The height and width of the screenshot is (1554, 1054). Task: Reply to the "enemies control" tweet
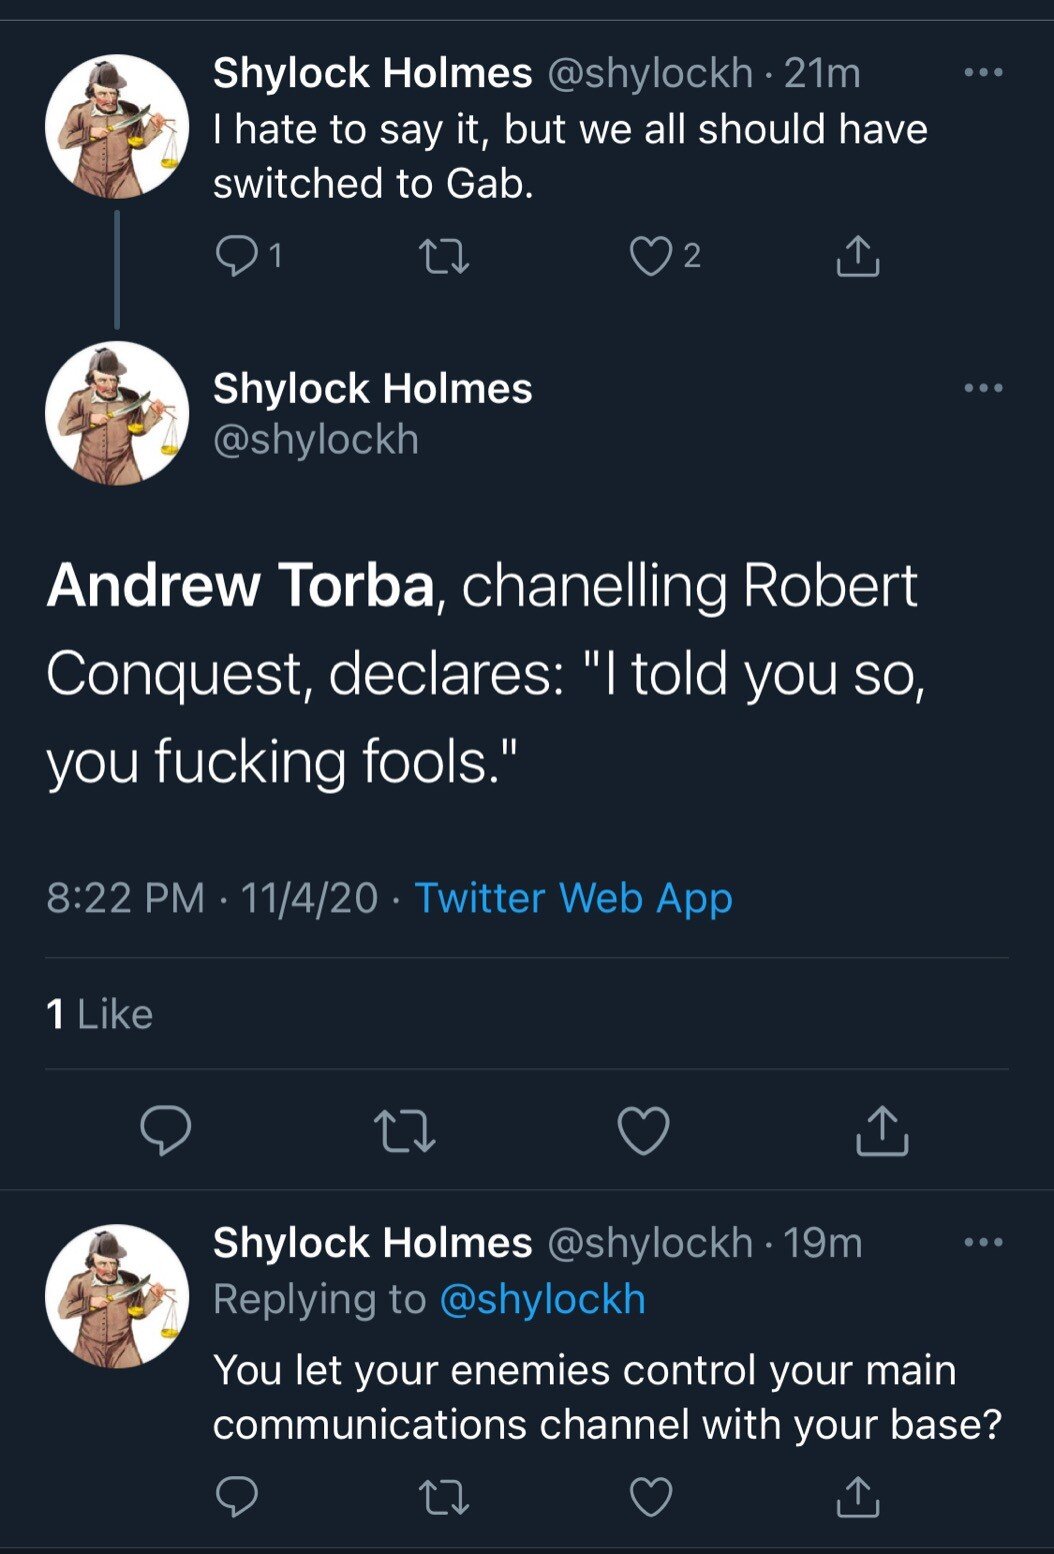[x=237, y=1497]
